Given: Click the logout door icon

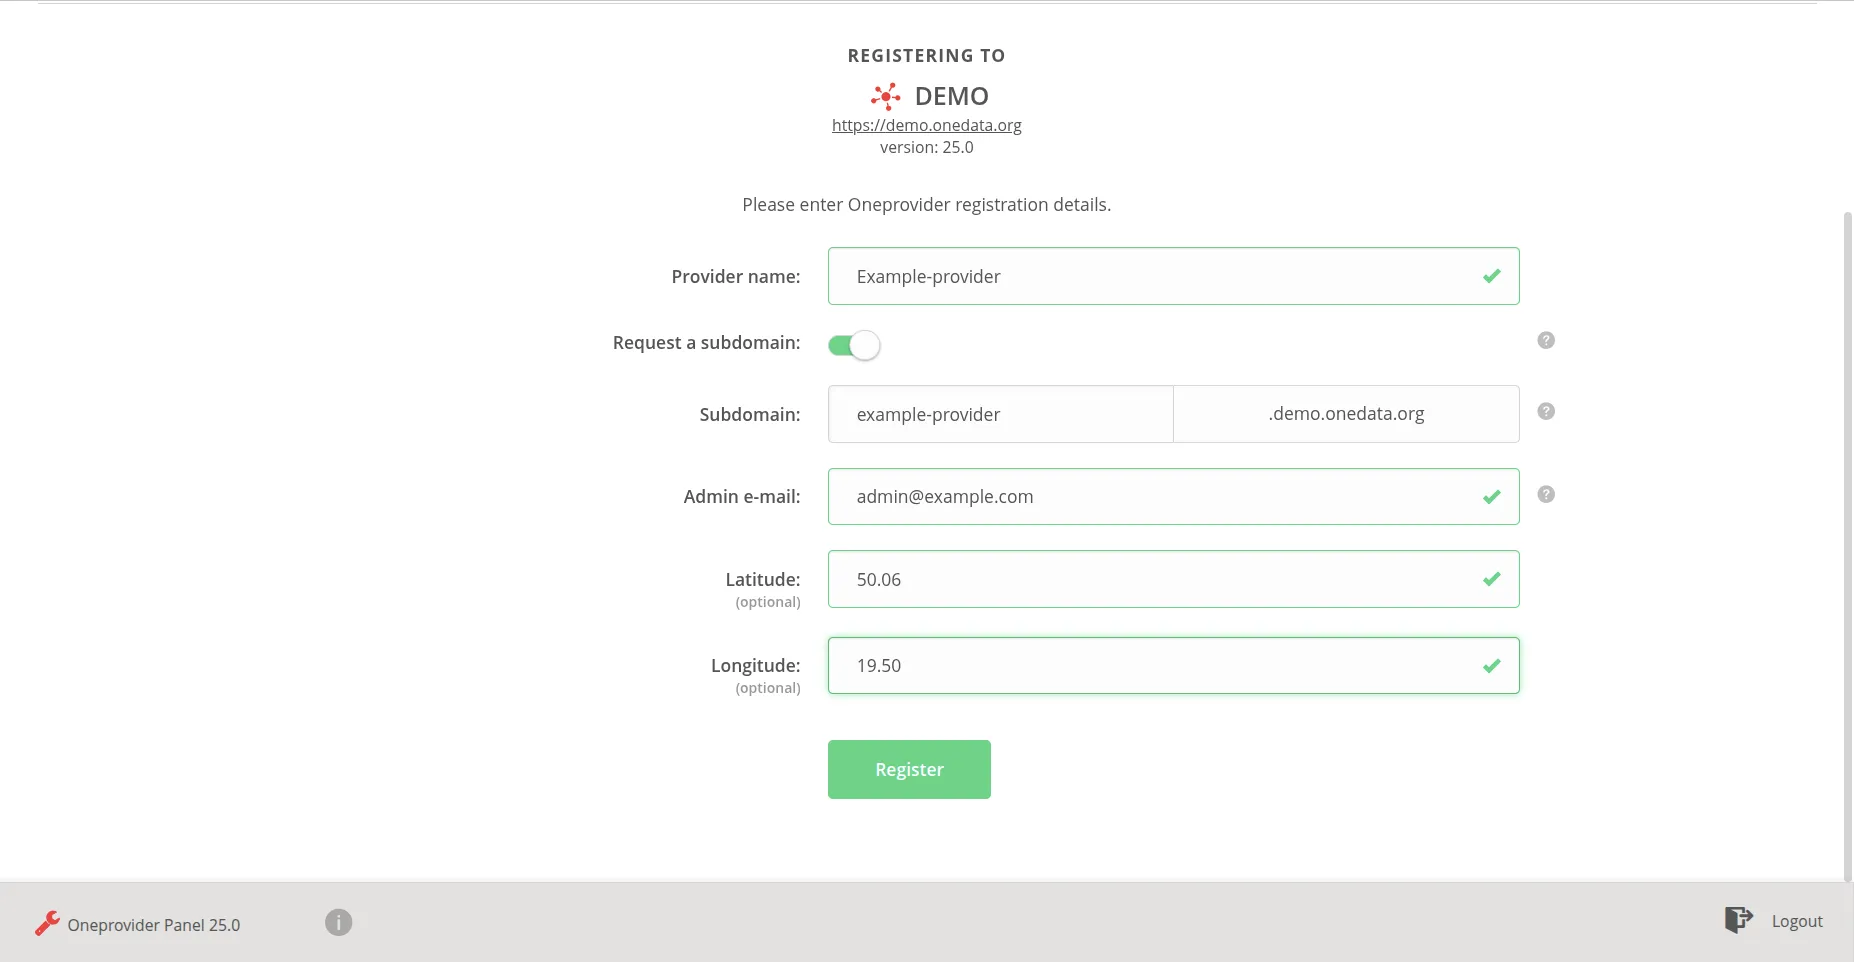Looking at the screenshot, I should (x=1738, y=919).
